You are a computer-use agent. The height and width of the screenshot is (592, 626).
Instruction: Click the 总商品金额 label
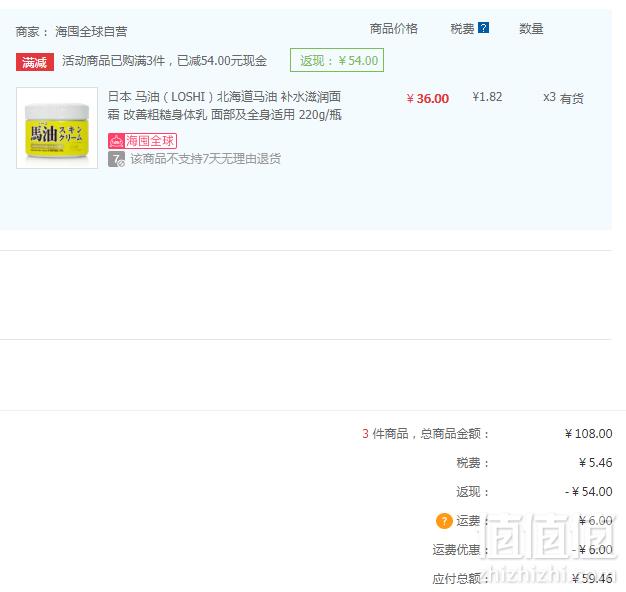tap(454, 434)
